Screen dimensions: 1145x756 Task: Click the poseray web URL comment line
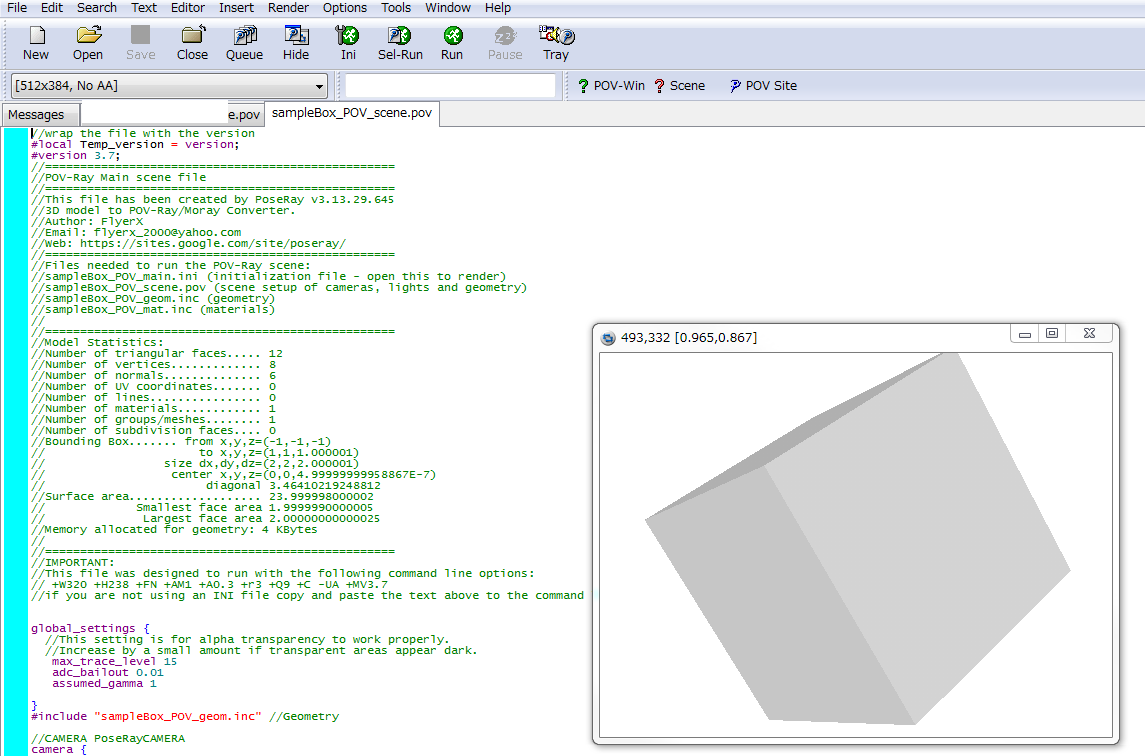tap(188, 243)
